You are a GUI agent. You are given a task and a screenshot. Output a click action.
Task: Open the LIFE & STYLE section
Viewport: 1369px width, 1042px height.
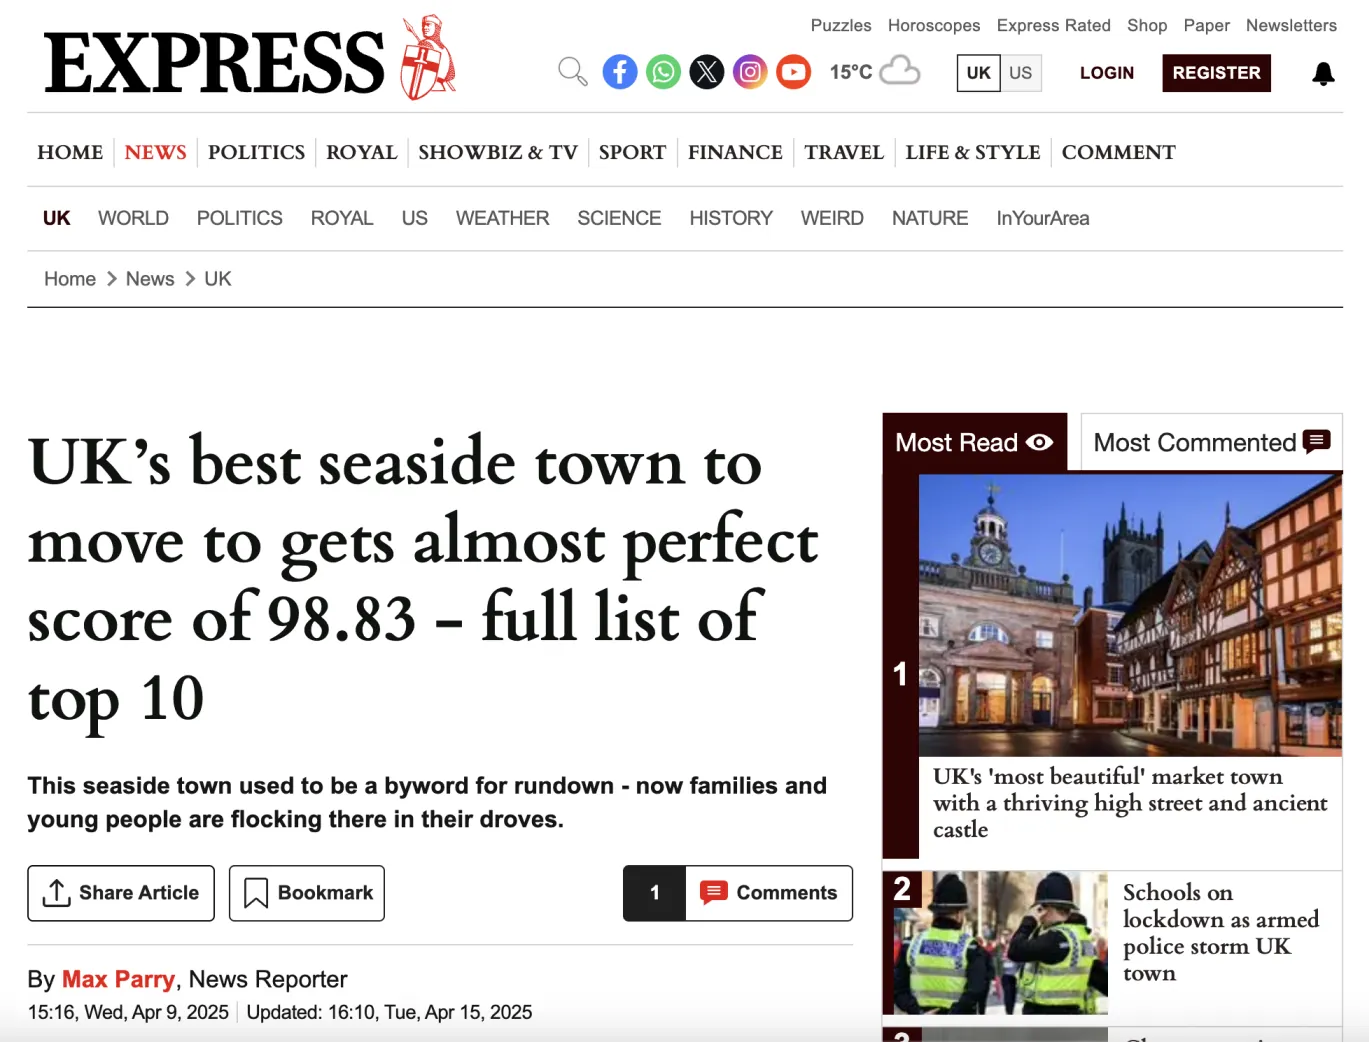point(973,152)
